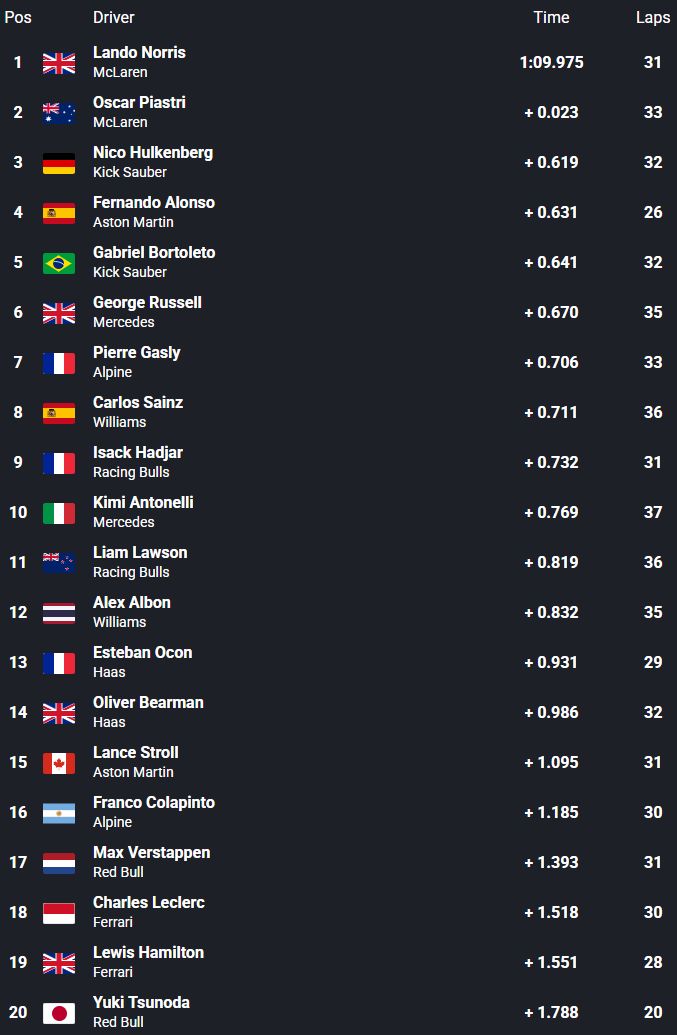Click the Monaco flag beside Charles Leclerc
Viewport: 677px width, 1035px height.
[59, 913]
